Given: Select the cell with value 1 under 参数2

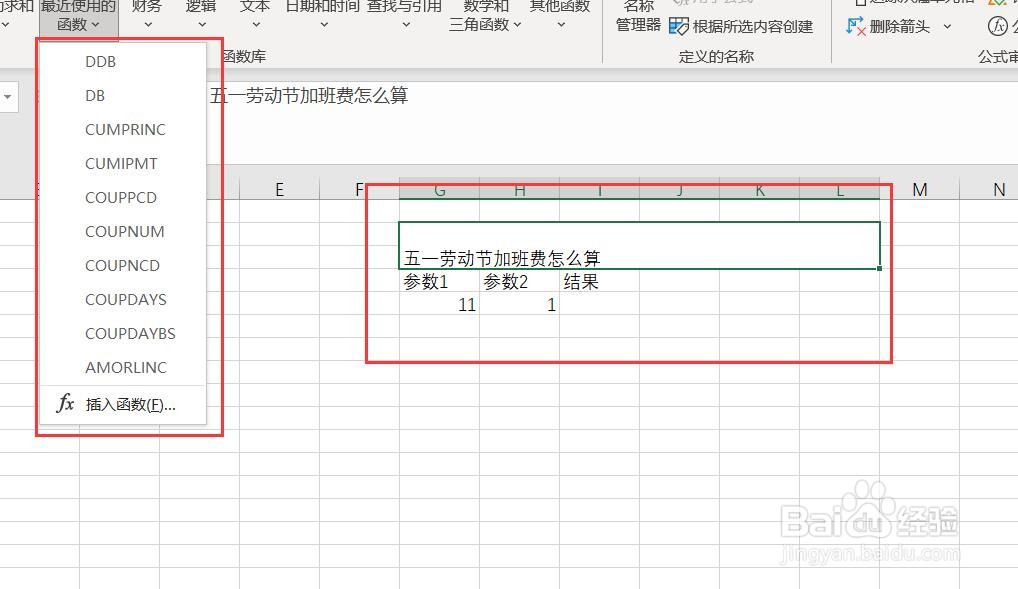Looking at the screenshot, I should point(519,305).
